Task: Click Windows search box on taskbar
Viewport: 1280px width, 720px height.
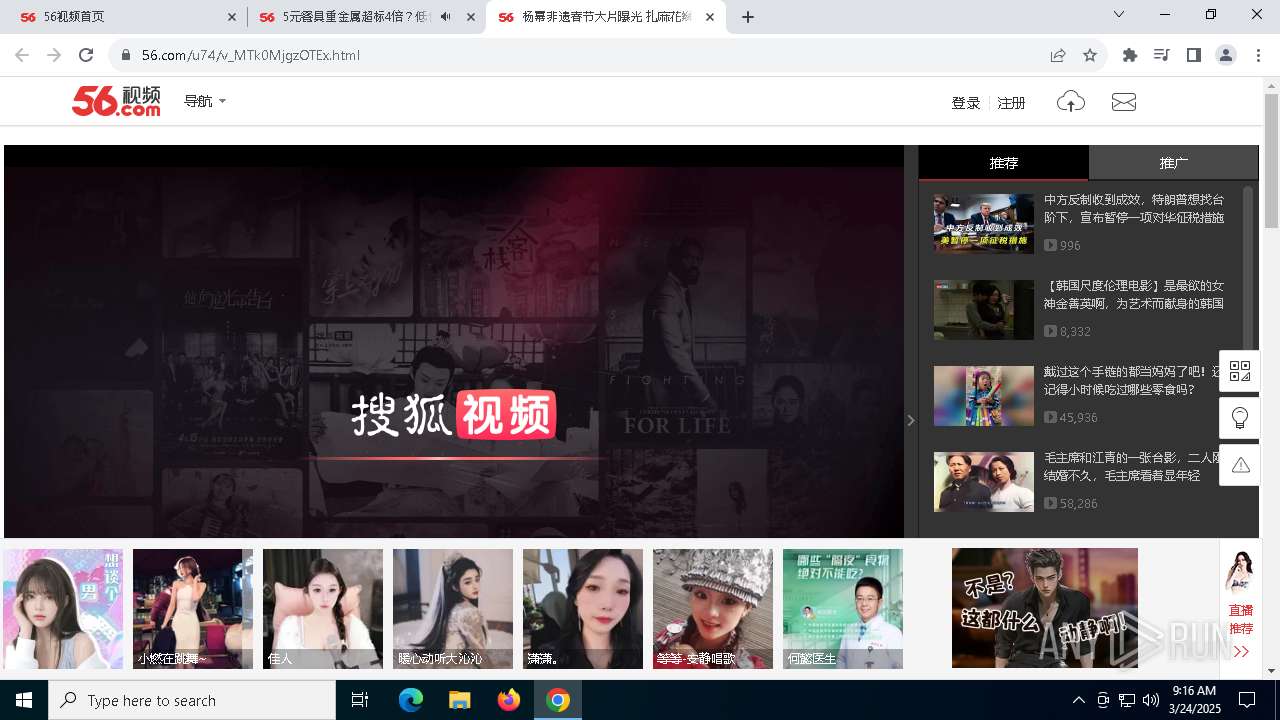Action: coord(192,700)
